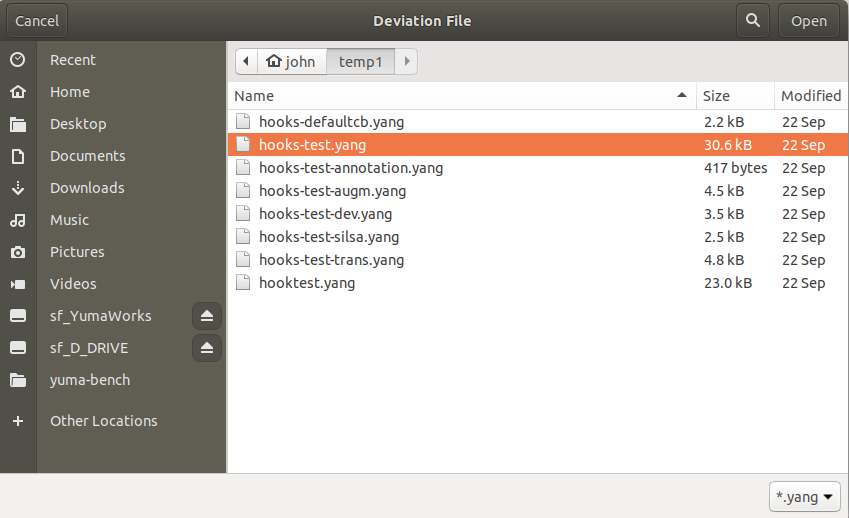The width and height of the screenshot is (849, 518).
Task: Select the highlighted hooks-test.yang file name
Action: pyautogui.click(x=312, y=145)
